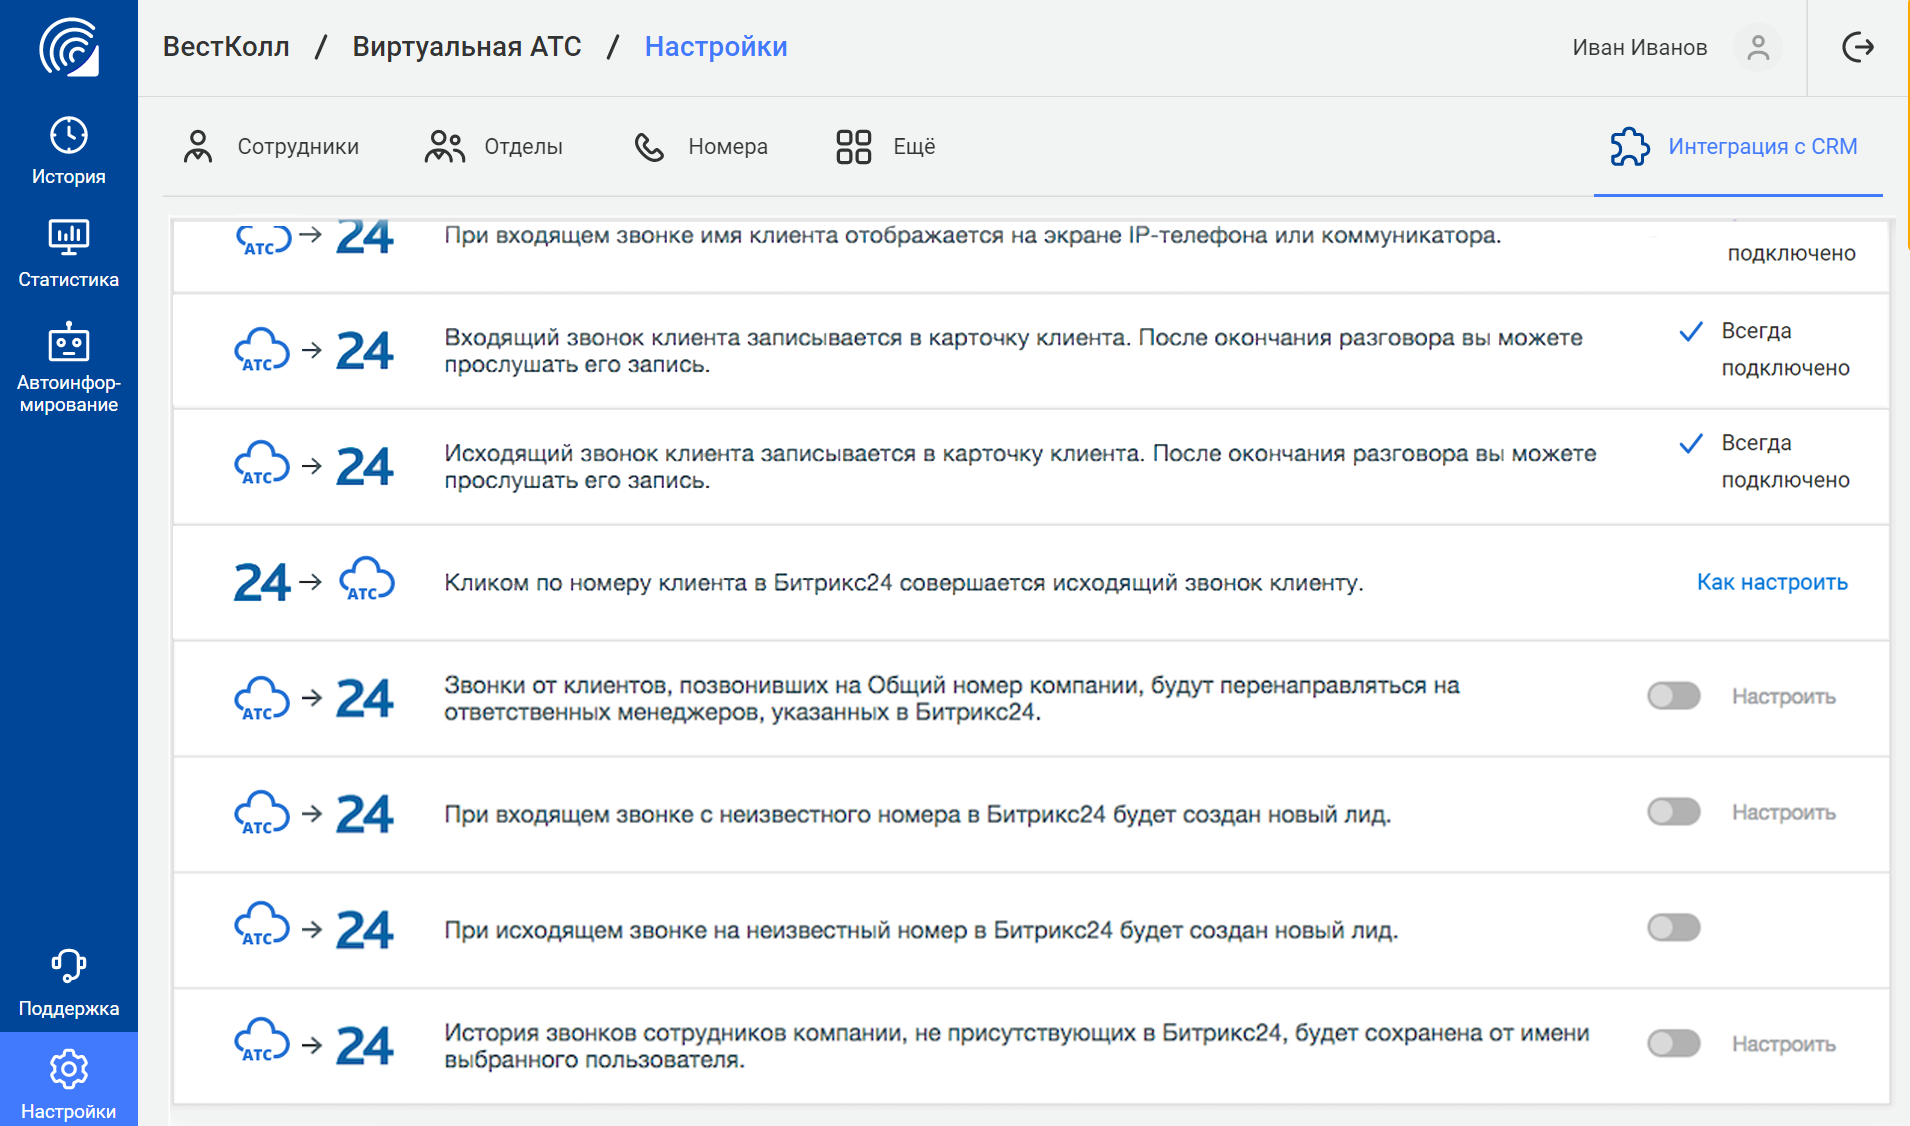1910x1126 pixels.
Task: Open the История clock icon
Action: 69,135
